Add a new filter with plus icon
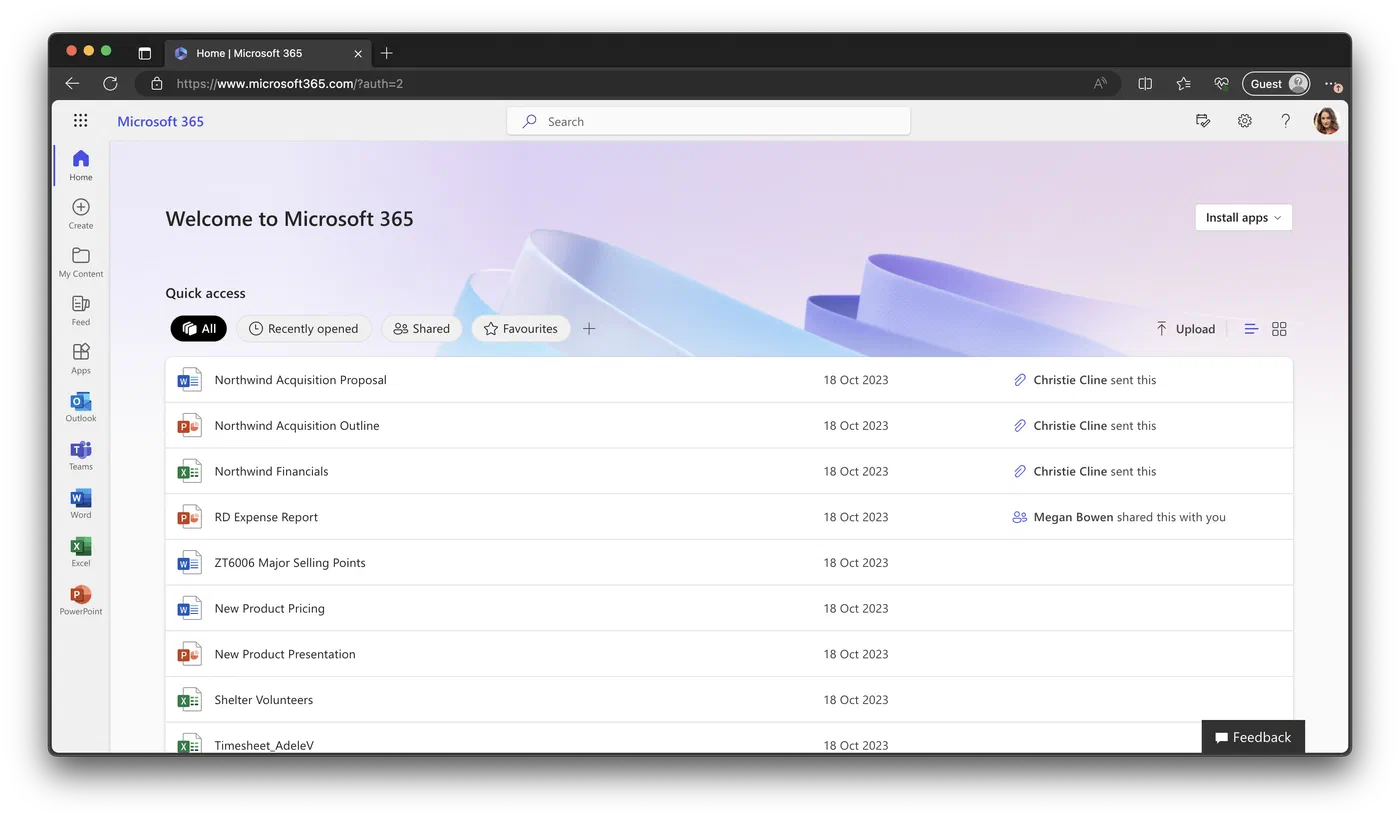The width and height of the screenshot is (1400, 820). [x=589, y=328]
